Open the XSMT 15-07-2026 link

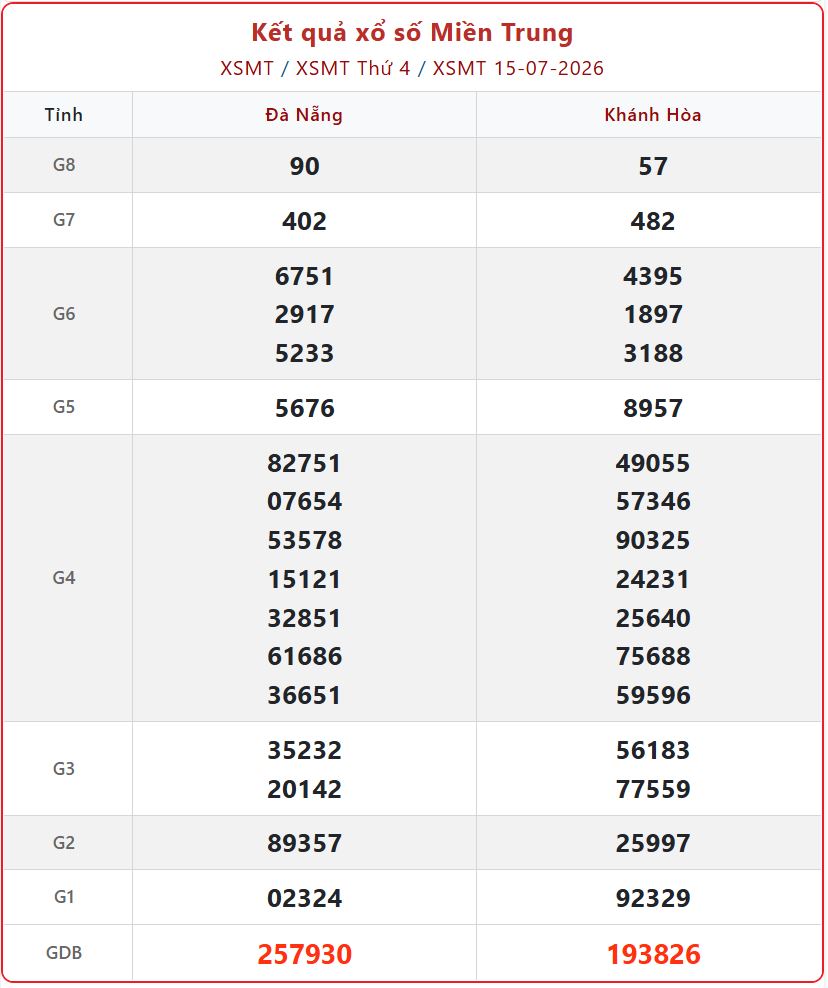point(518,68)
